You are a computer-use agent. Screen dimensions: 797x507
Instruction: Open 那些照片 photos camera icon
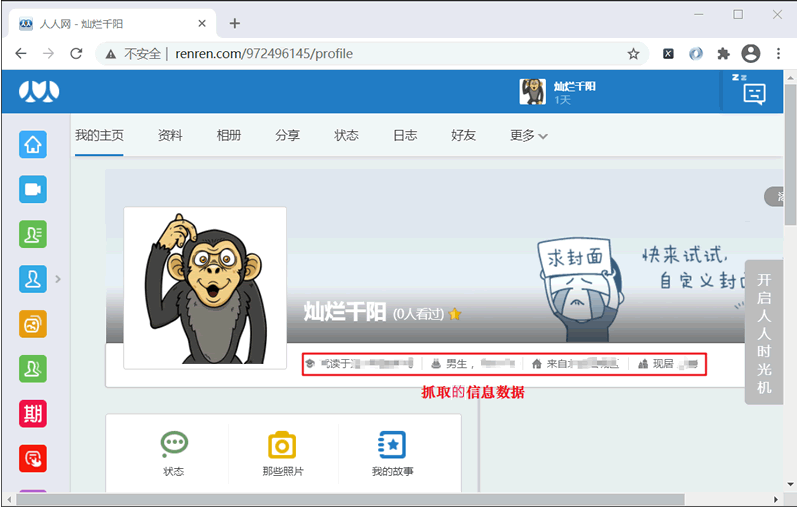(x=282, y=445)
